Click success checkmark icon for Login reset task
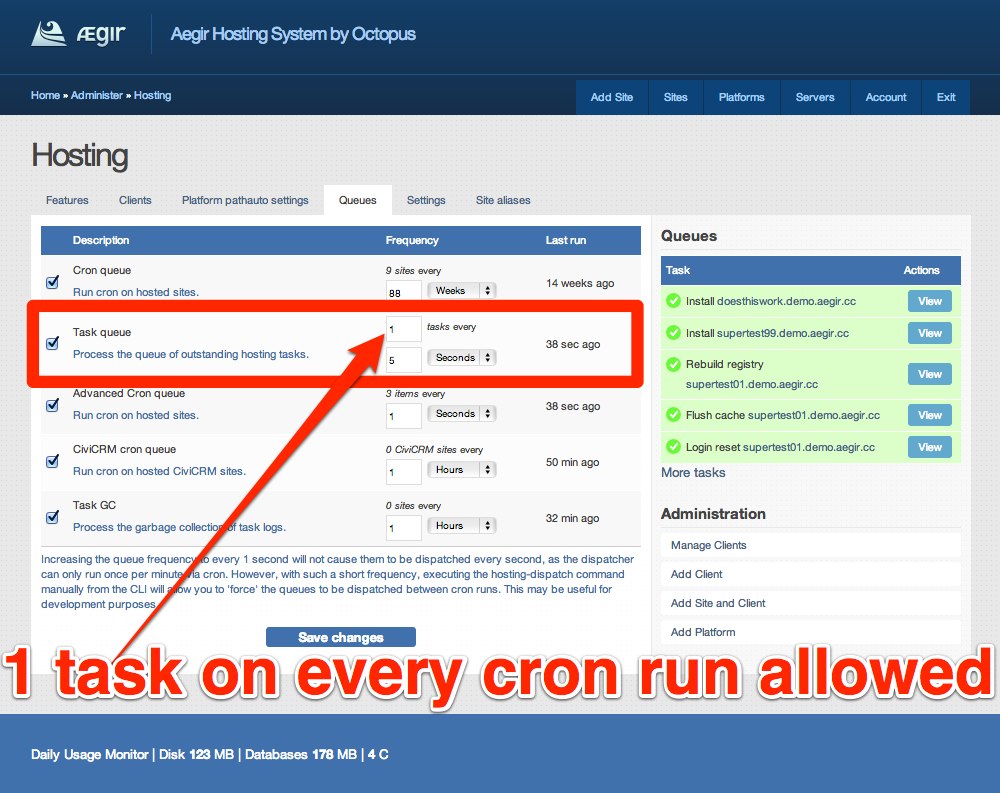This screenshot has height=793, width=1000. [x=673, y=447]
